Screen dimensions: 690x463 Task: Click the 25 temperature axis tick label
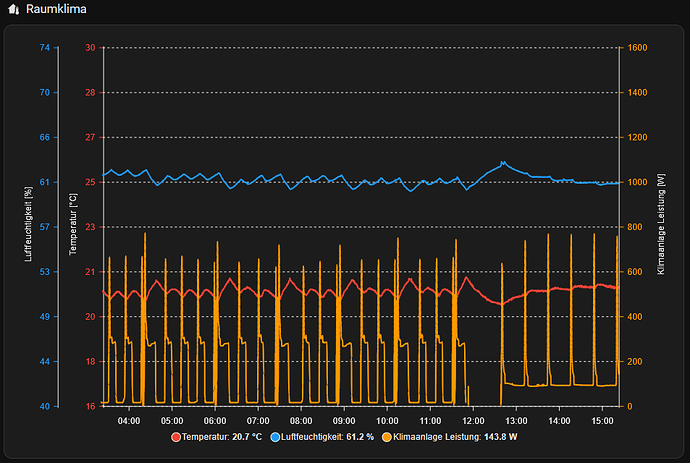[90, 182]
